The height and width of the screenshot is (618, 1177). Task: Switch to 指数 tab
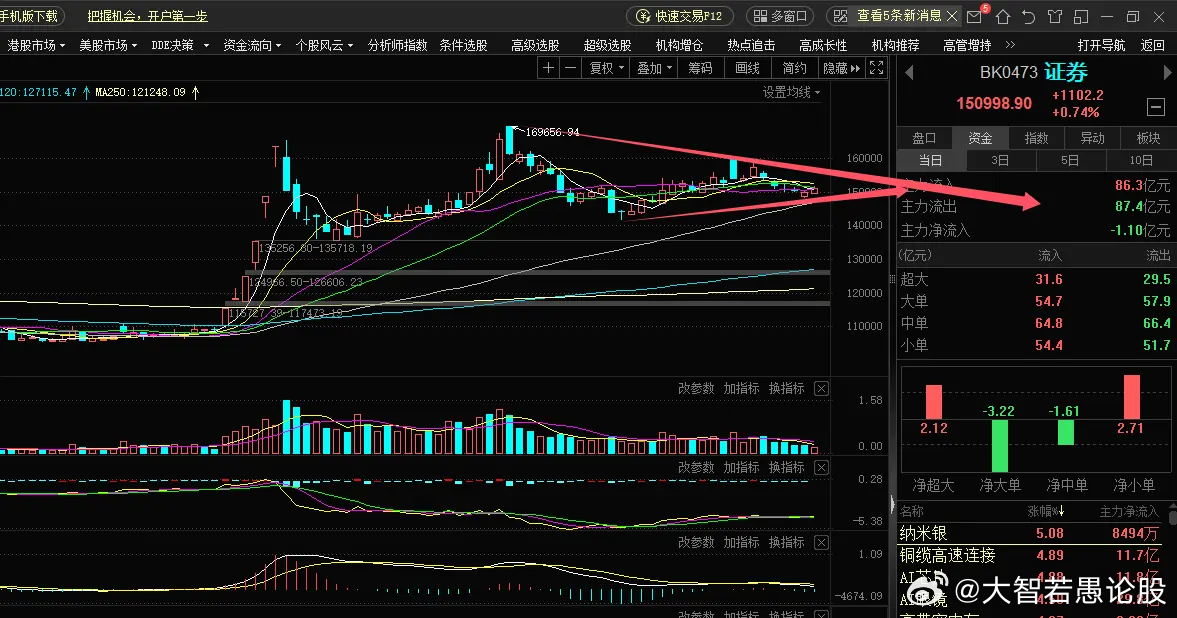tap(1036, 138)
